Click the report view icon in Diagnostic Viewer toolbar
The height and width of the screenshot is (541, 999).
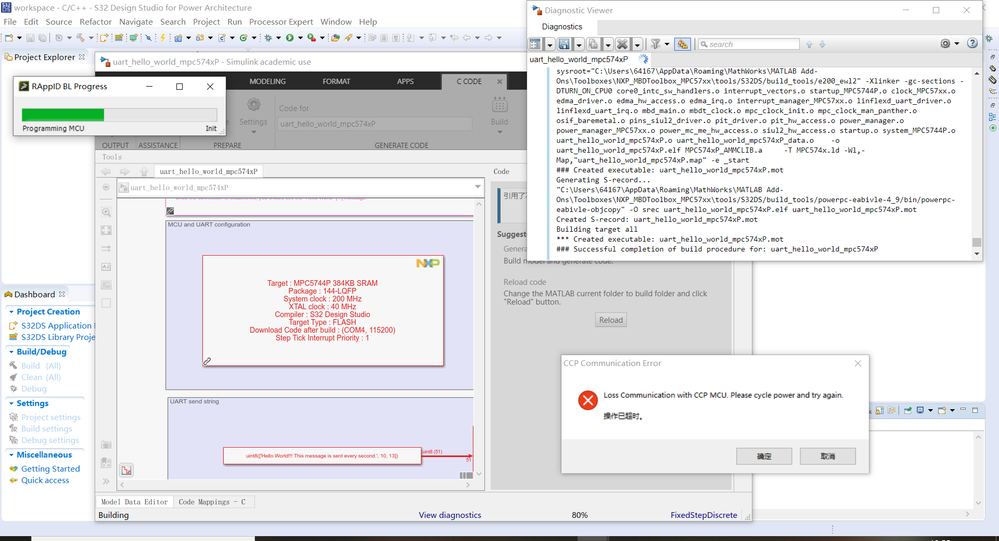(535, 44)
